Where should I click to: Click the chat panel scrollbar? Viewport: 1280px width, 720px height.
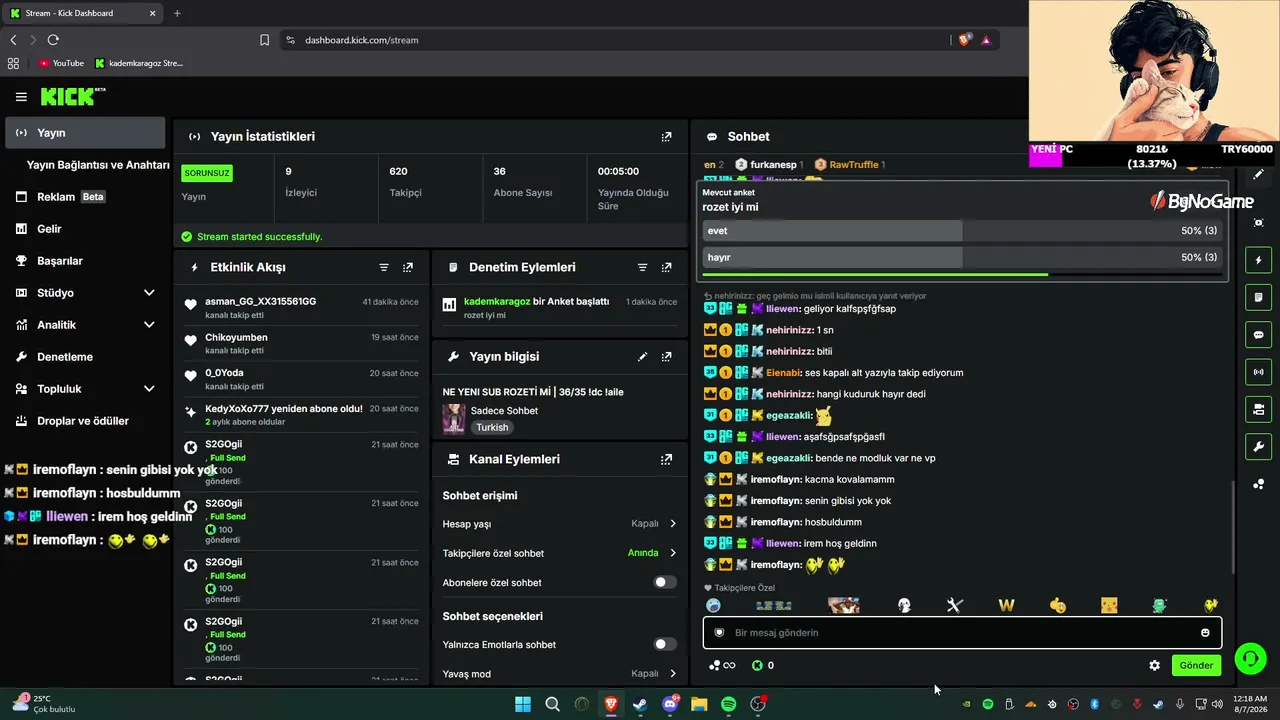click(x=1233, y=525)
